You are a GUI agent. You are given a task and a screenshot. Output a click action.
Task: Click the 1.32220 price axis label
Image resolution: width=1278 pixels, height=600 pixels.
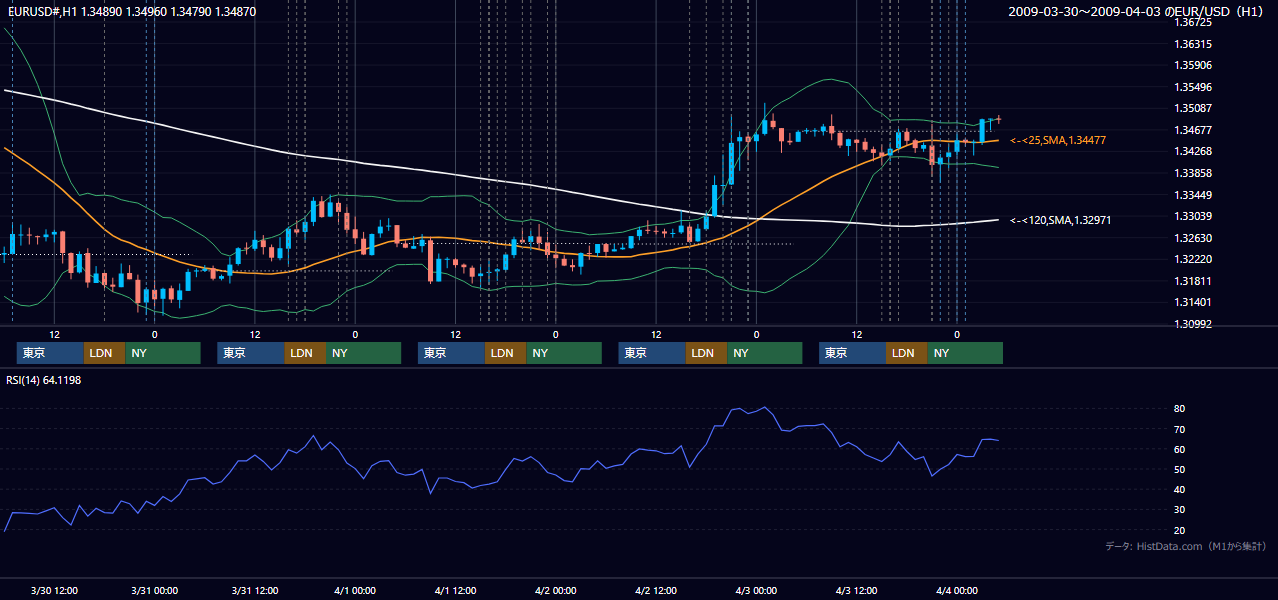[1193, 259]
